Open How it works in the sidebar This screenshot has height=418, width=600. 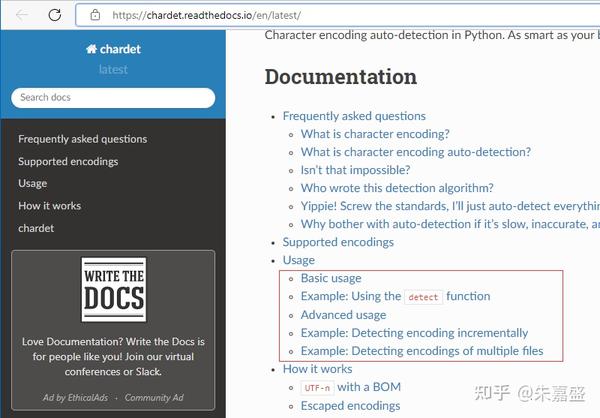coord(49,206)
